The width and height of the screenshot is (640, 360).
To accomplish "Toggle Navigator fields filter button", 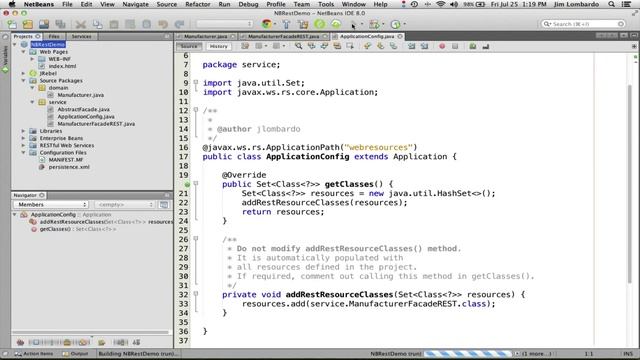I will (x=36, y=342).
